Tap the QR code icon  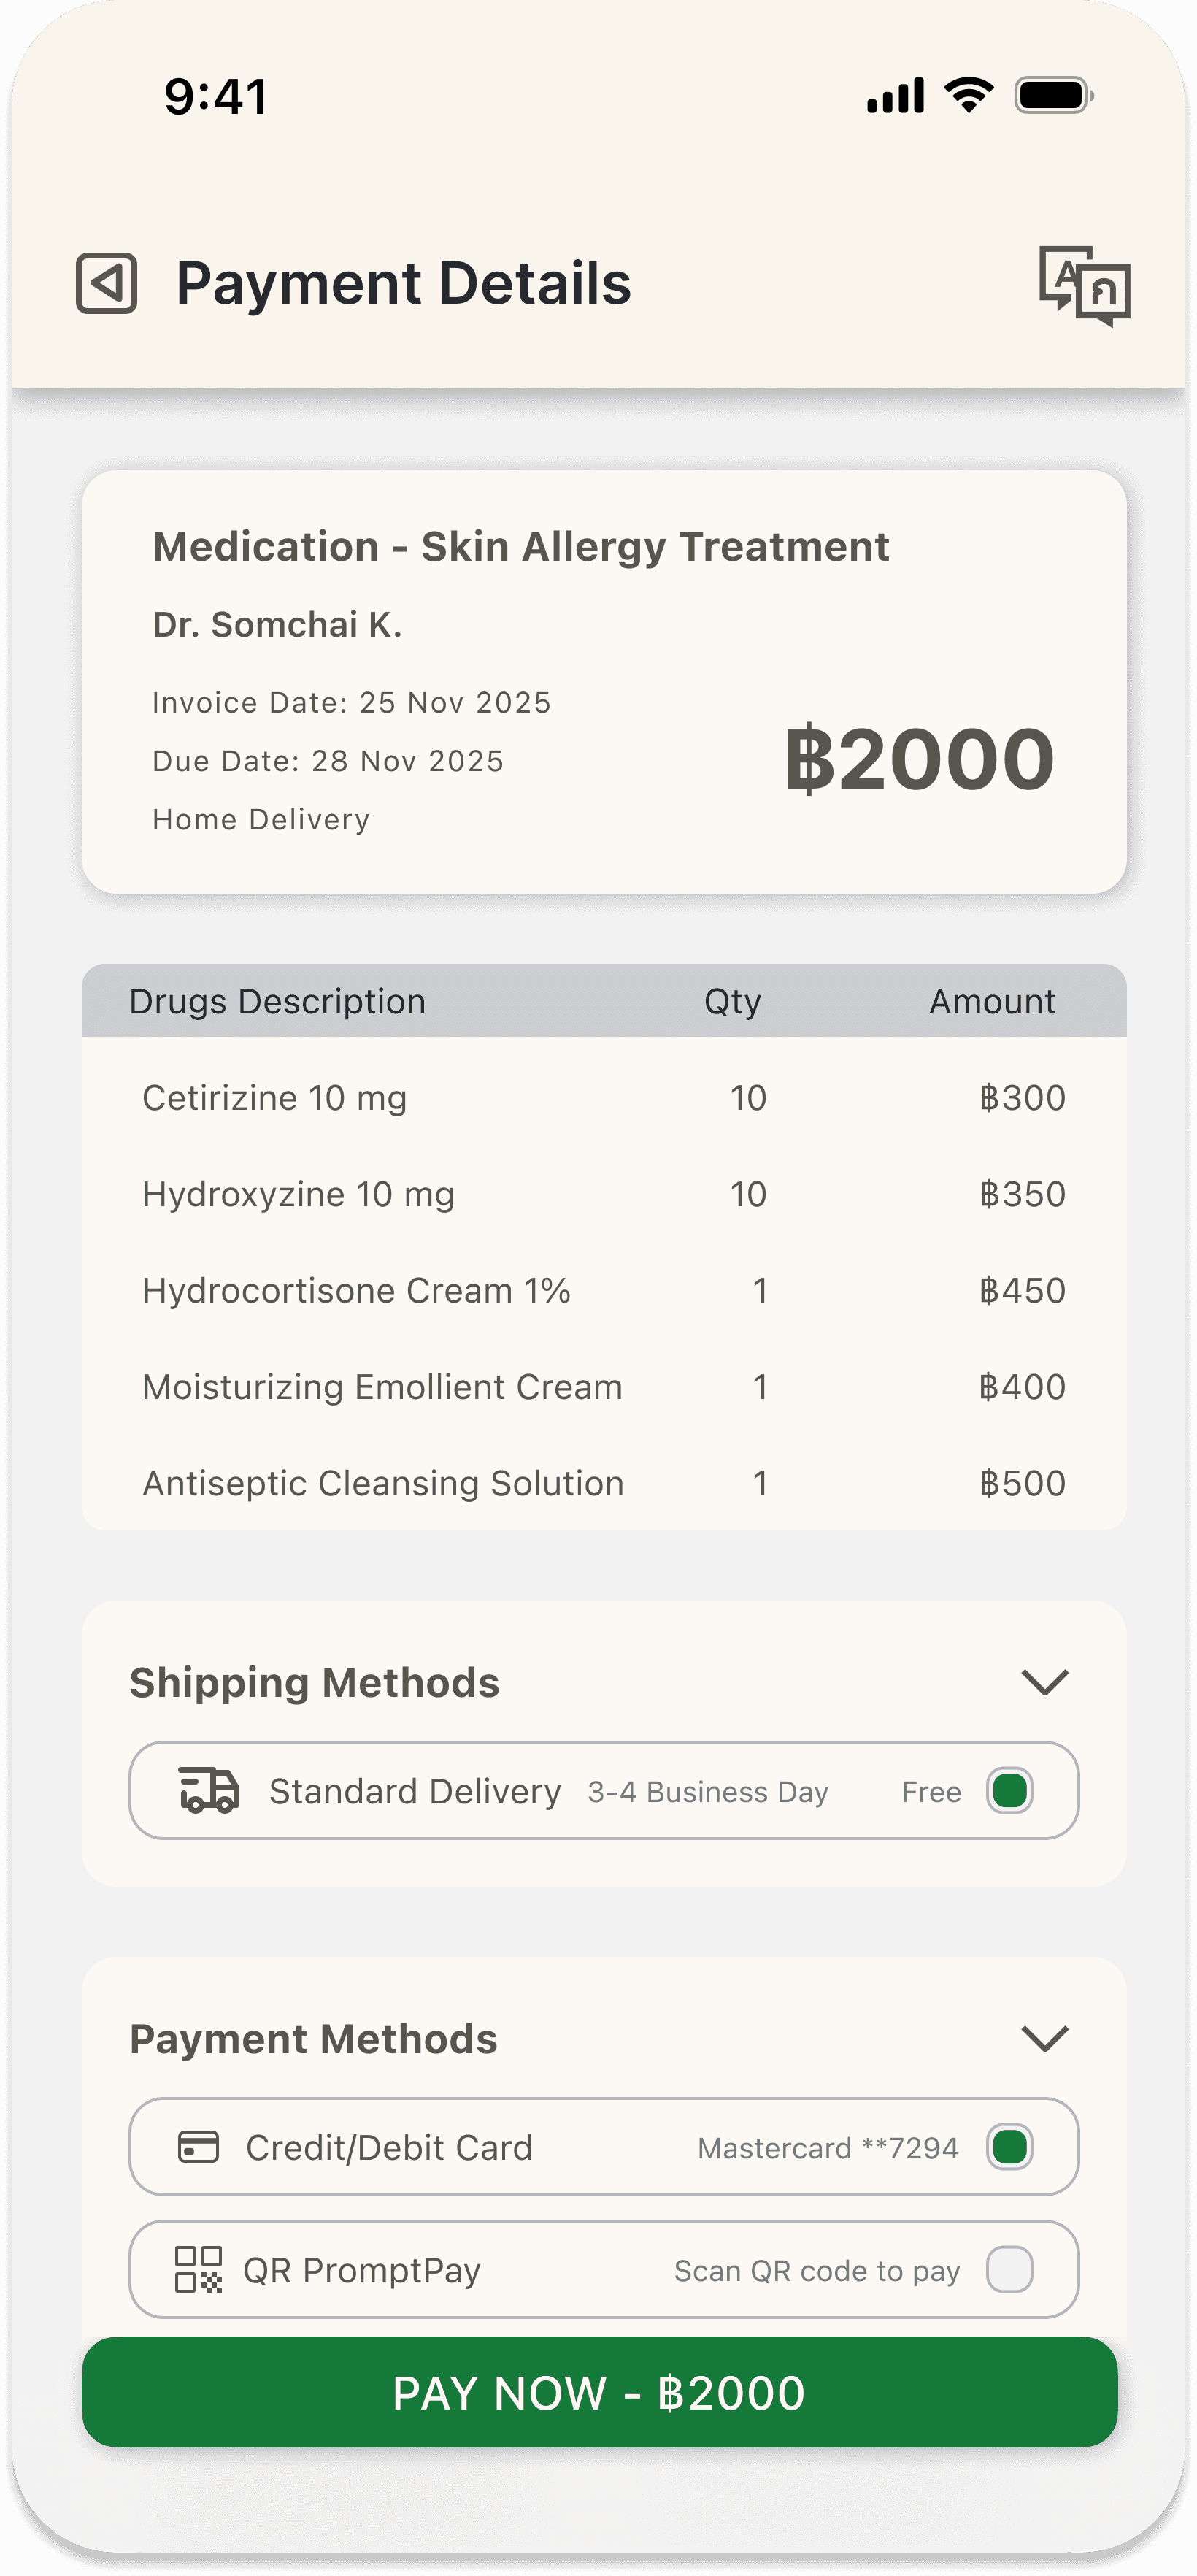(x=198, y=2269)
